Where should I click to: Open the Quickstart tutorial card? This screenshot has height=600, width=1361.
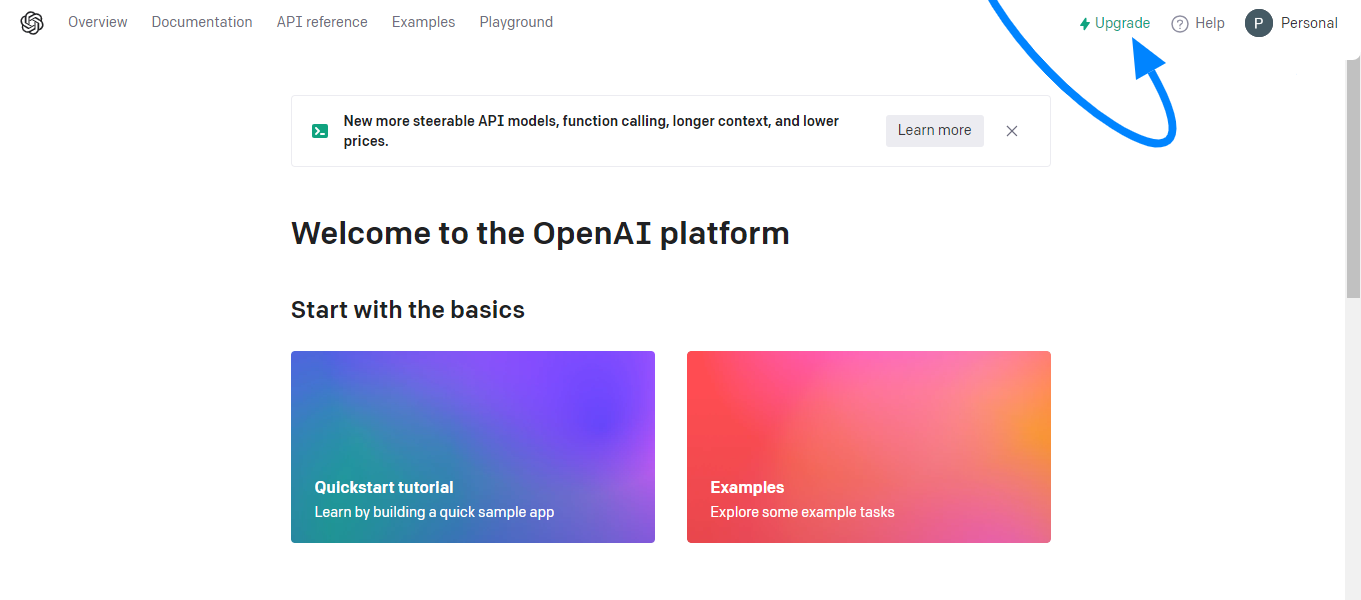(473, 447)
